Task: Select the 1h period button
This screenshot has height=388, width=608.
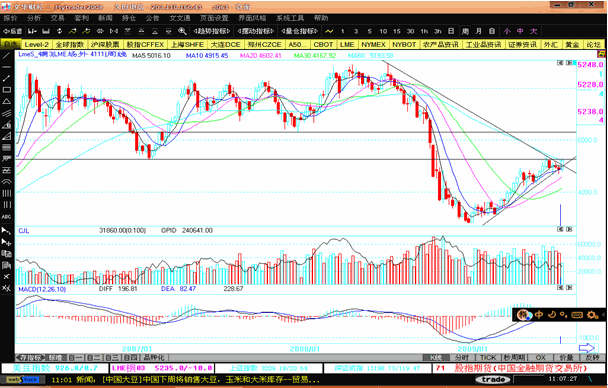Action: (424, 31)
